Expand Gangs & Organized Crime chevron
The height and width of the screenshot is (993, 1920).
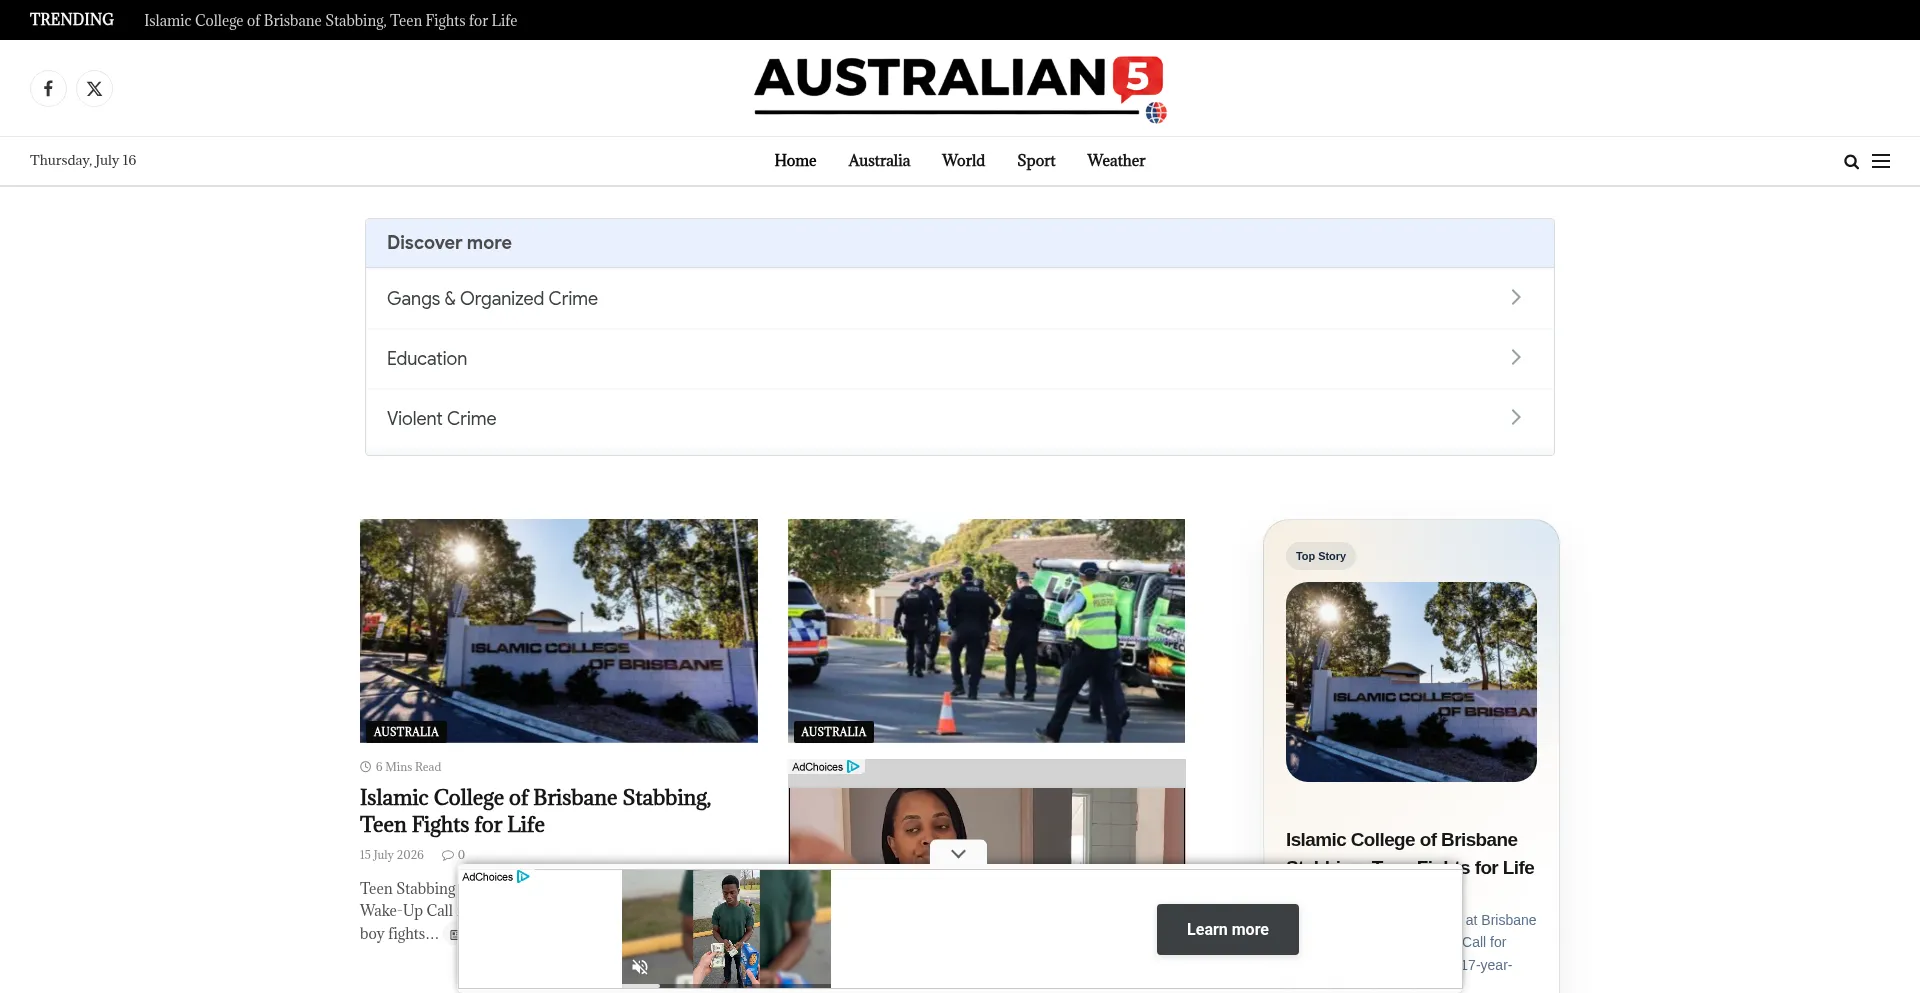coord(1516,297)
